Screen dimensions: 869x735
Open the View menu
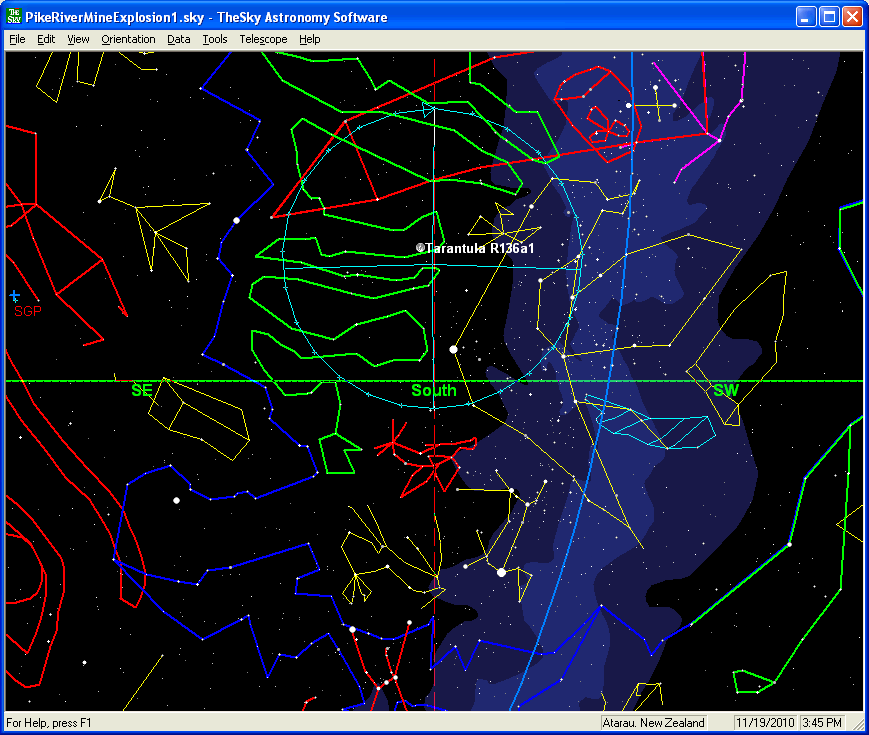78,39
